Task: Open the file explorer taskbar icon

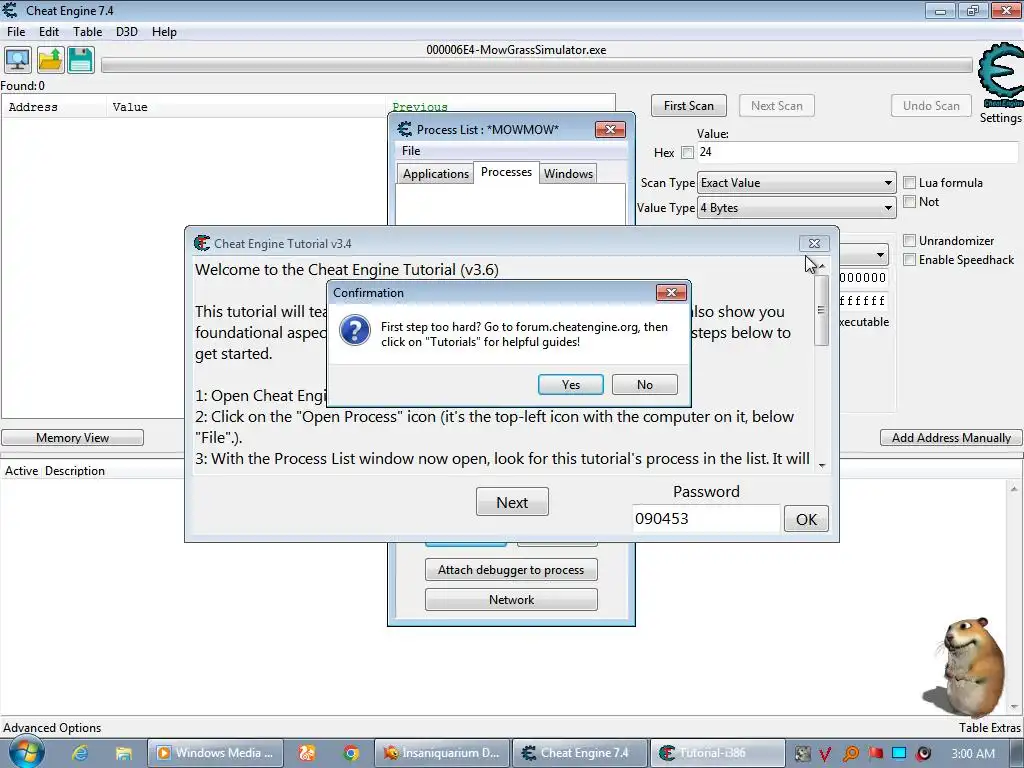Action: point(123,753)
